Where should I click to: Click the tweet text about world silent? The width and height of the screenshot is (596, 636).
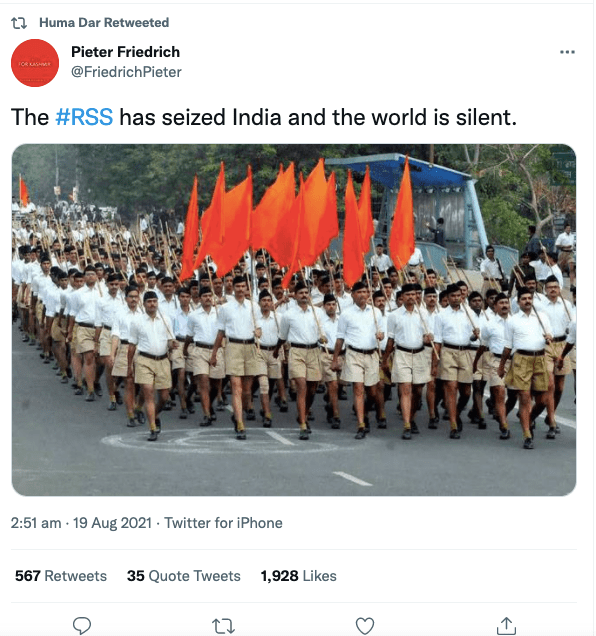(x=264, y=117)
